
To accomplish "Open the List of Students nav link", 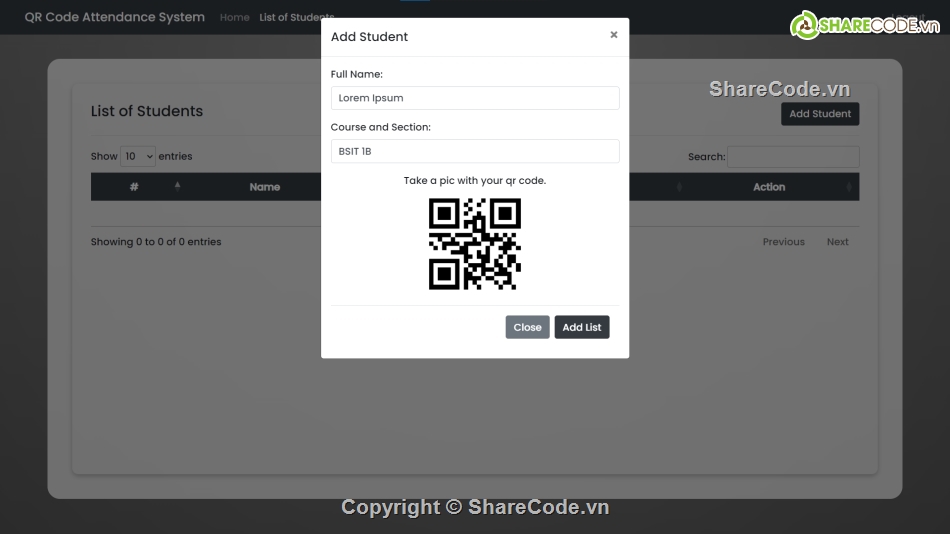I will coord(297,18).
